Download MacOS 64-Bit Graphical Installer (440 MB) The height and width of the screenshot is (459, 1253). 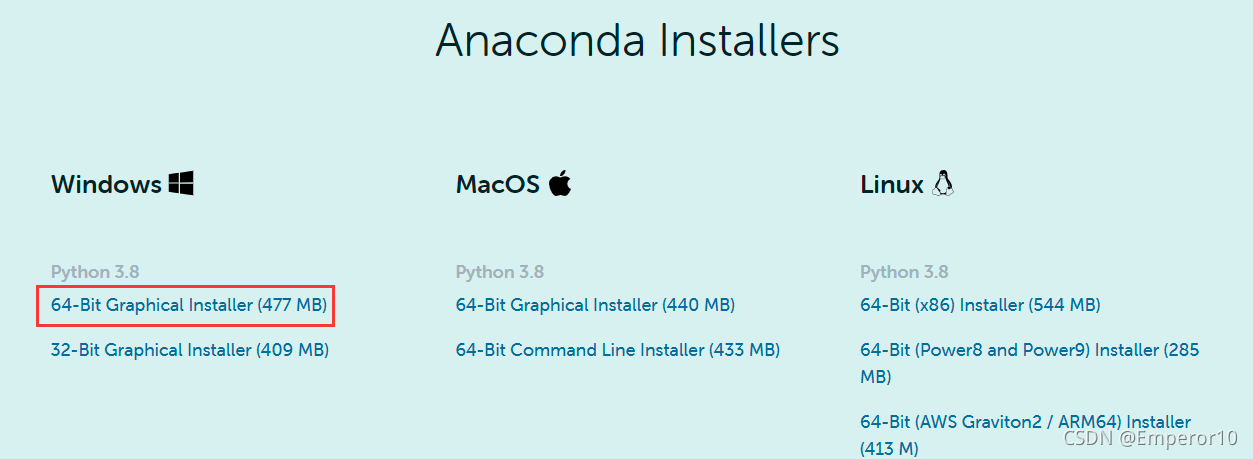[x=595, y=305]
